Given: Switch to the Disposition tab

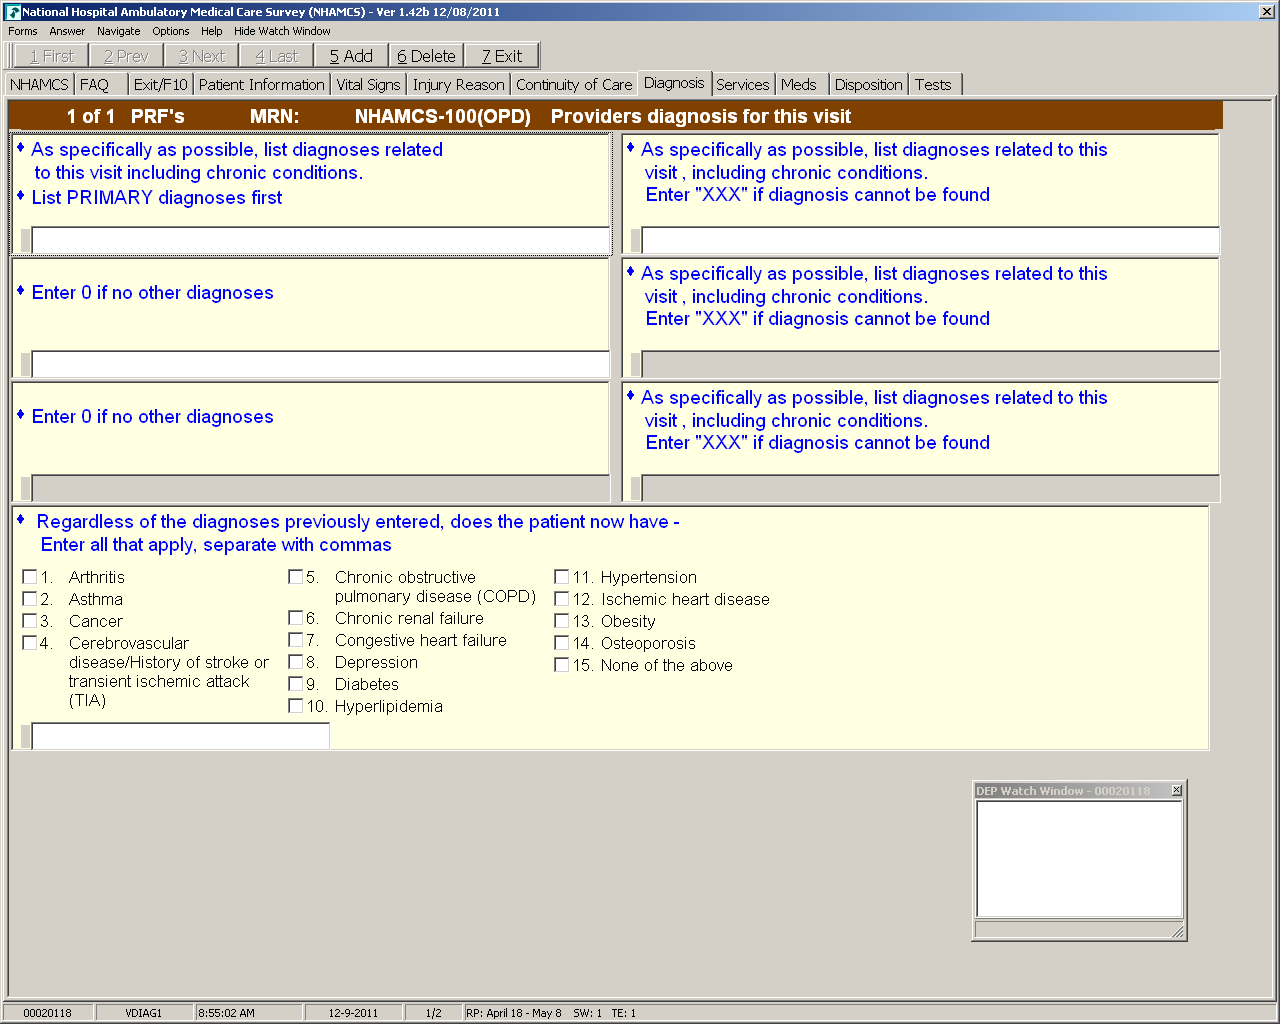Looking at the screenshot, I should point(869,85).
